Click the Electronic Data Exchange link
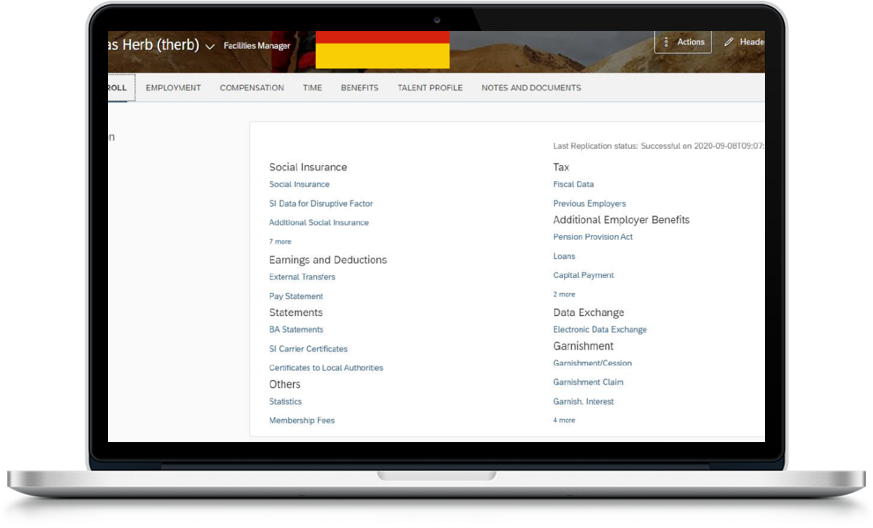 coord(600,329)
